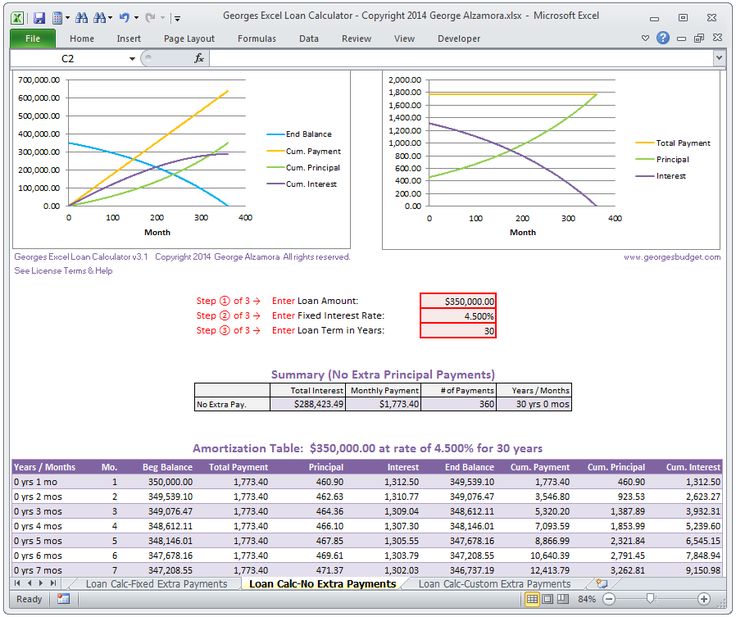This screenshot has height=617, width=736.
Task: Switch to Normal view icon
Action: coord(532,599)
